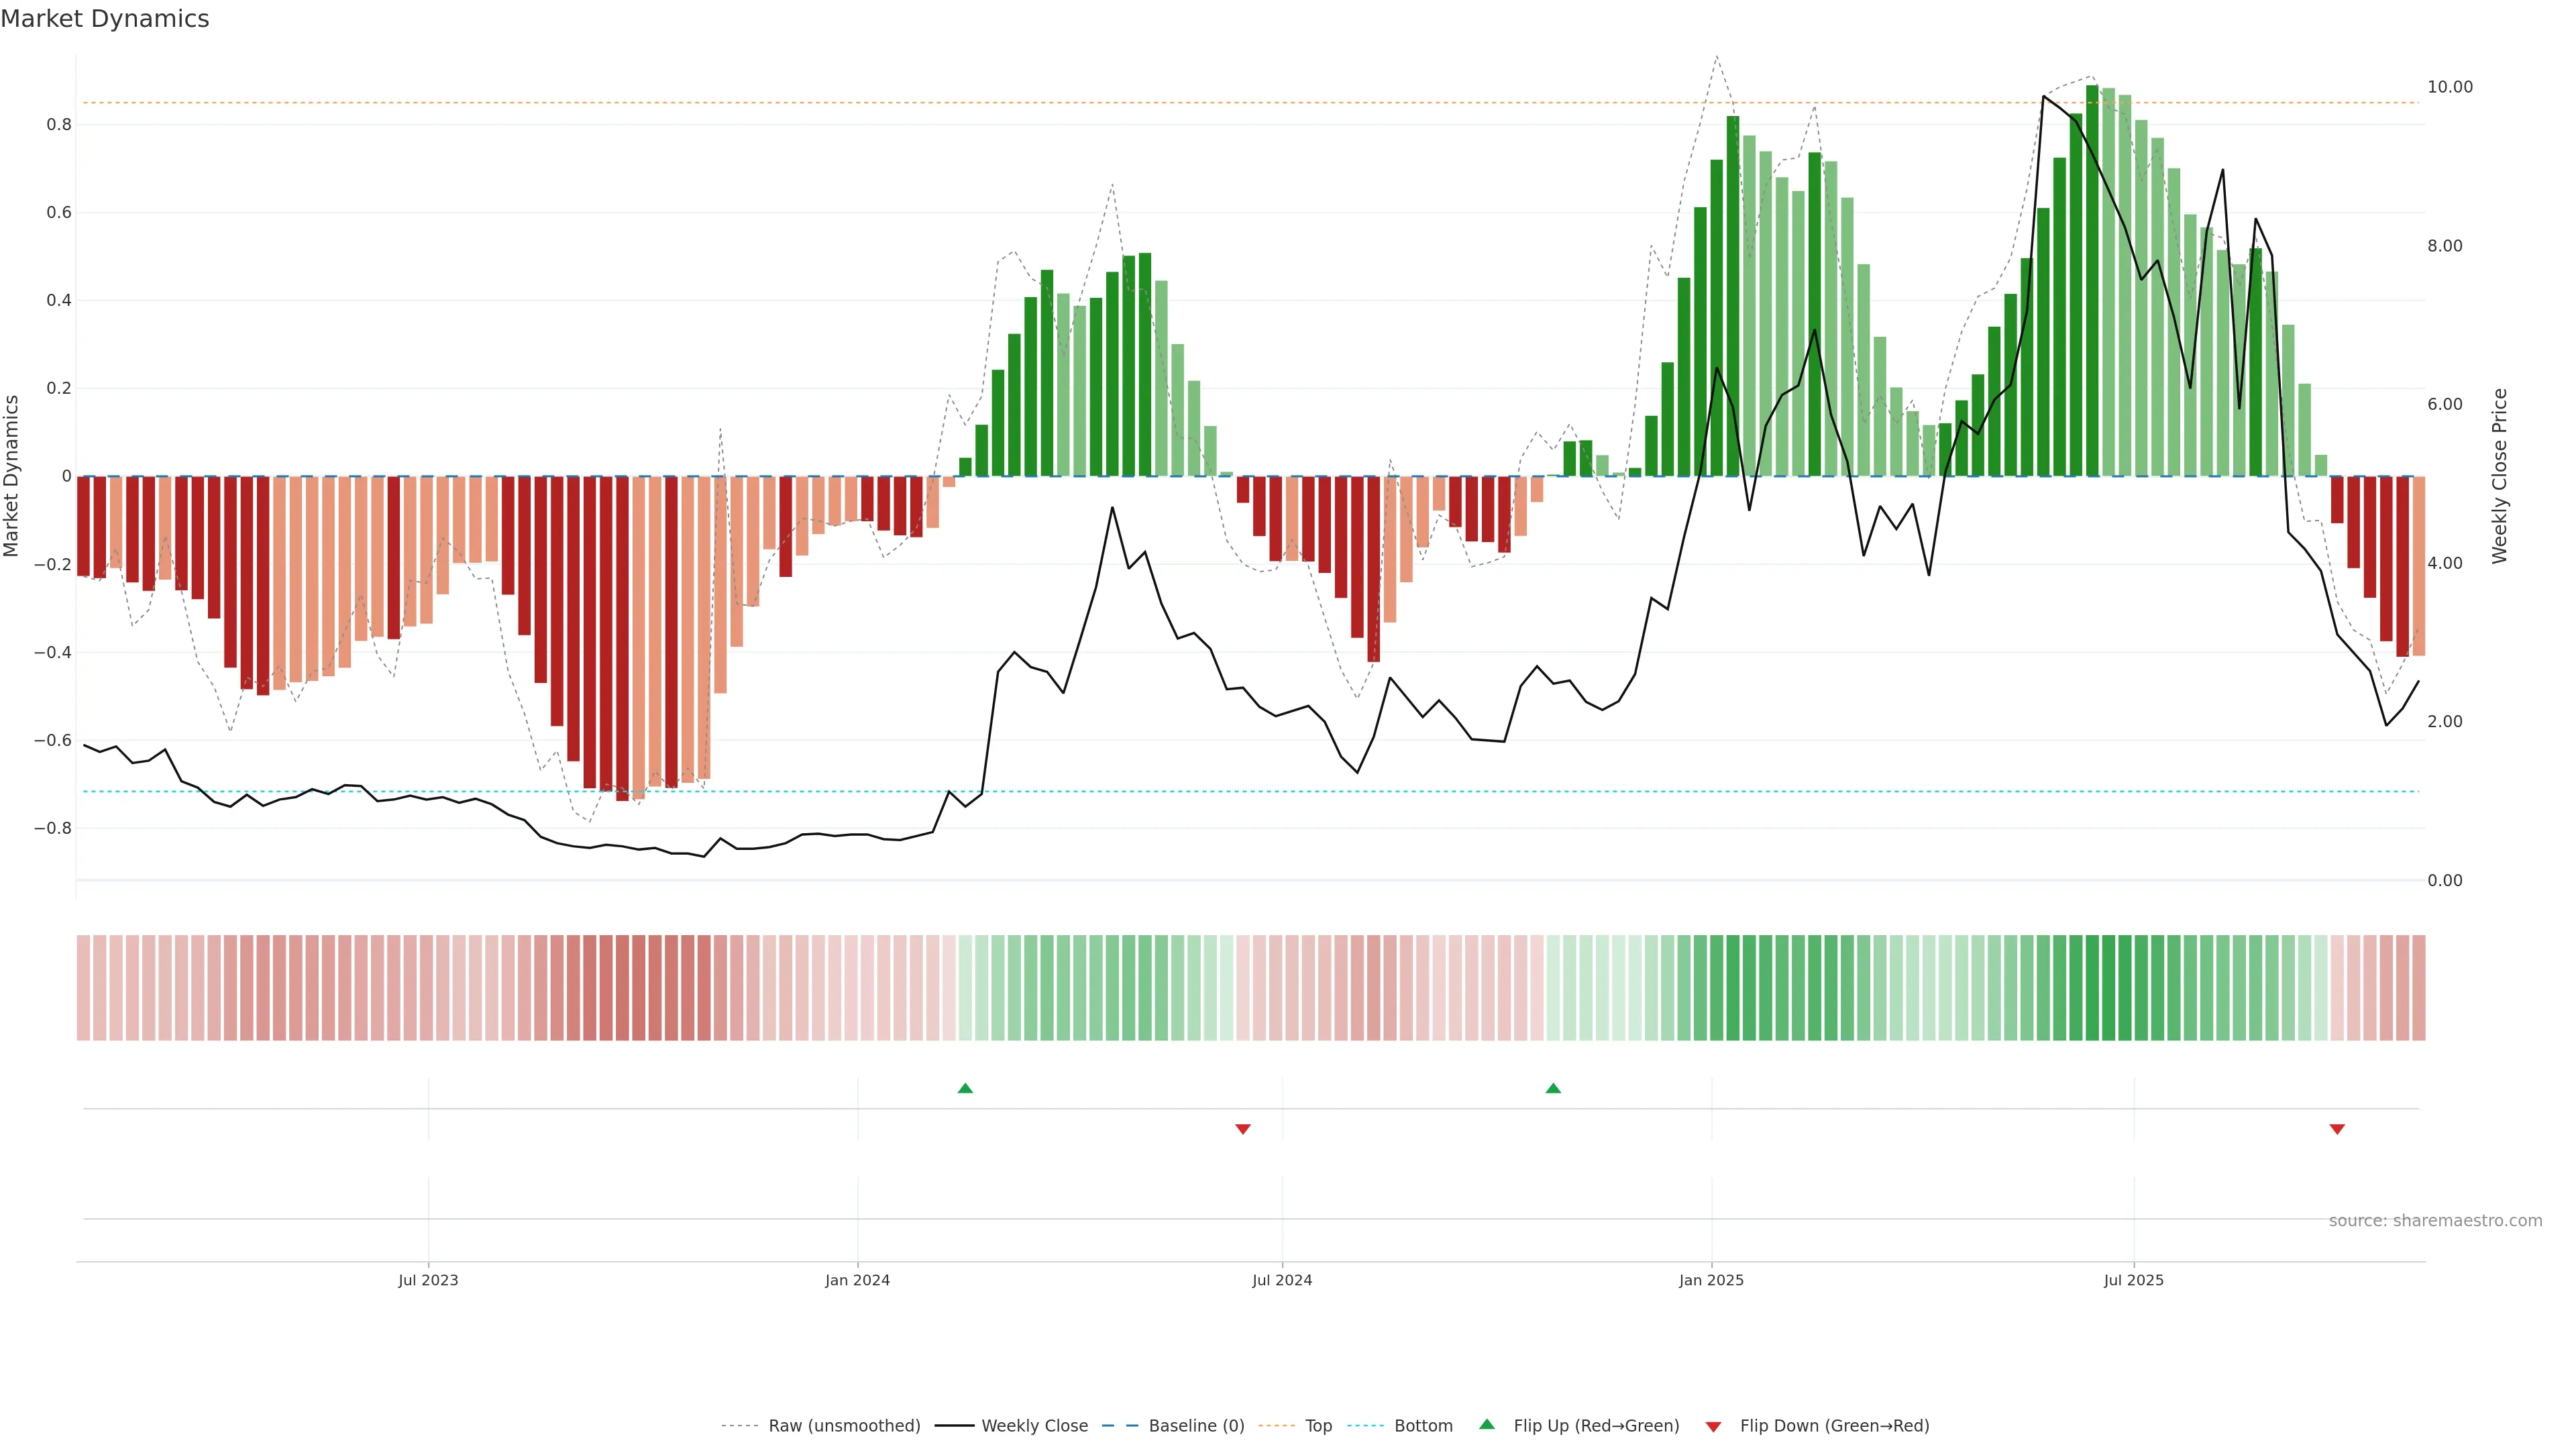Click the Jul 2023 axis label
2576x1449 pixels.
tap(428, 1280)
